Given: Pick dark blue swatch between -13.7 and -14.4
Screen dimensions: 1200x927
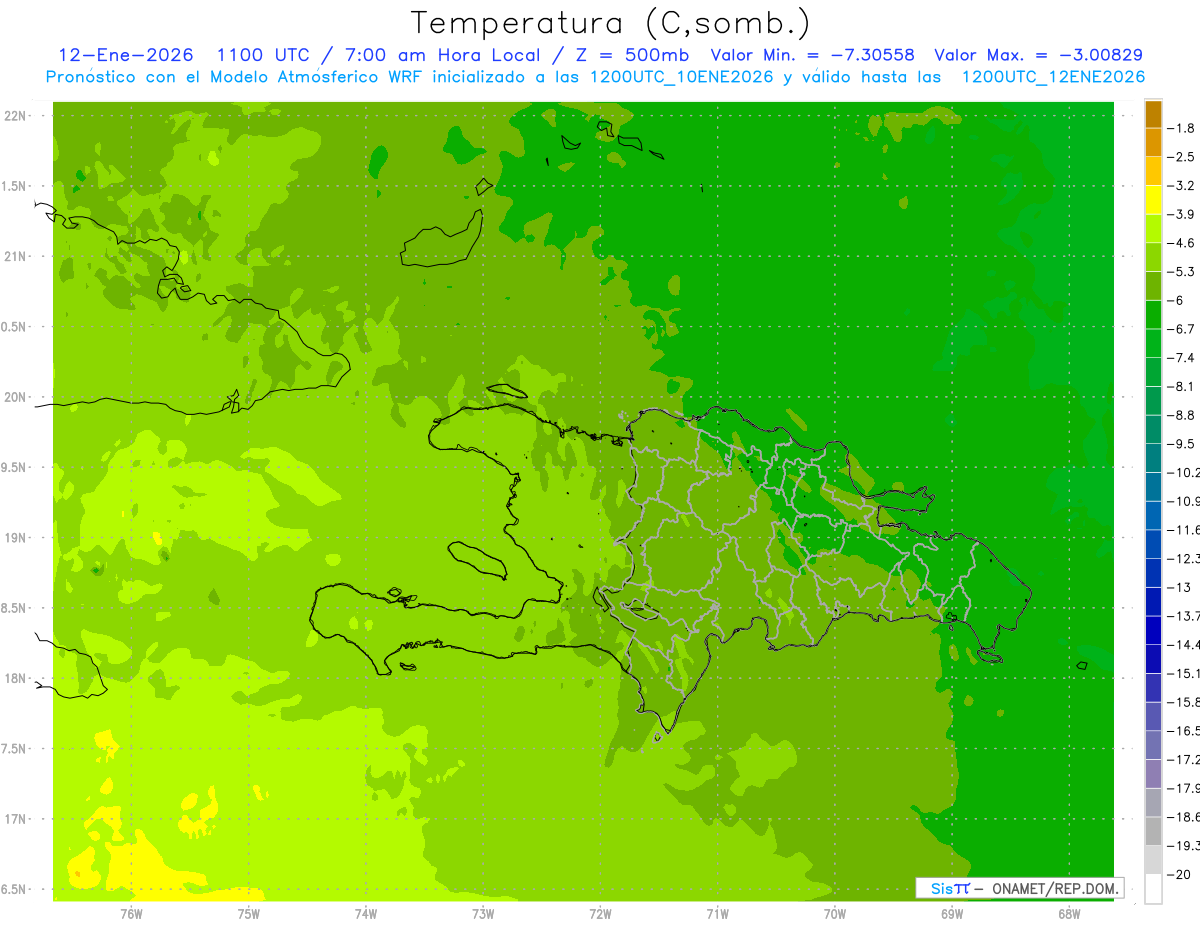Looking at the screenshot, I should [1153, 630].
